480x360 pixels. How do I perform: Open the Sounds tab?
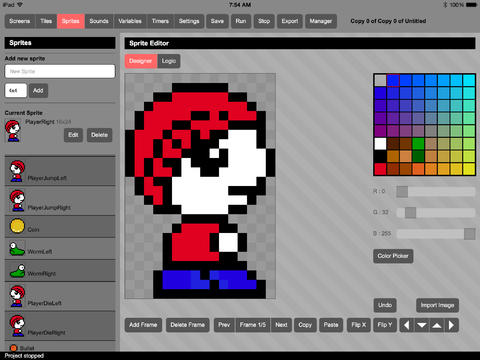click(99, 21)
